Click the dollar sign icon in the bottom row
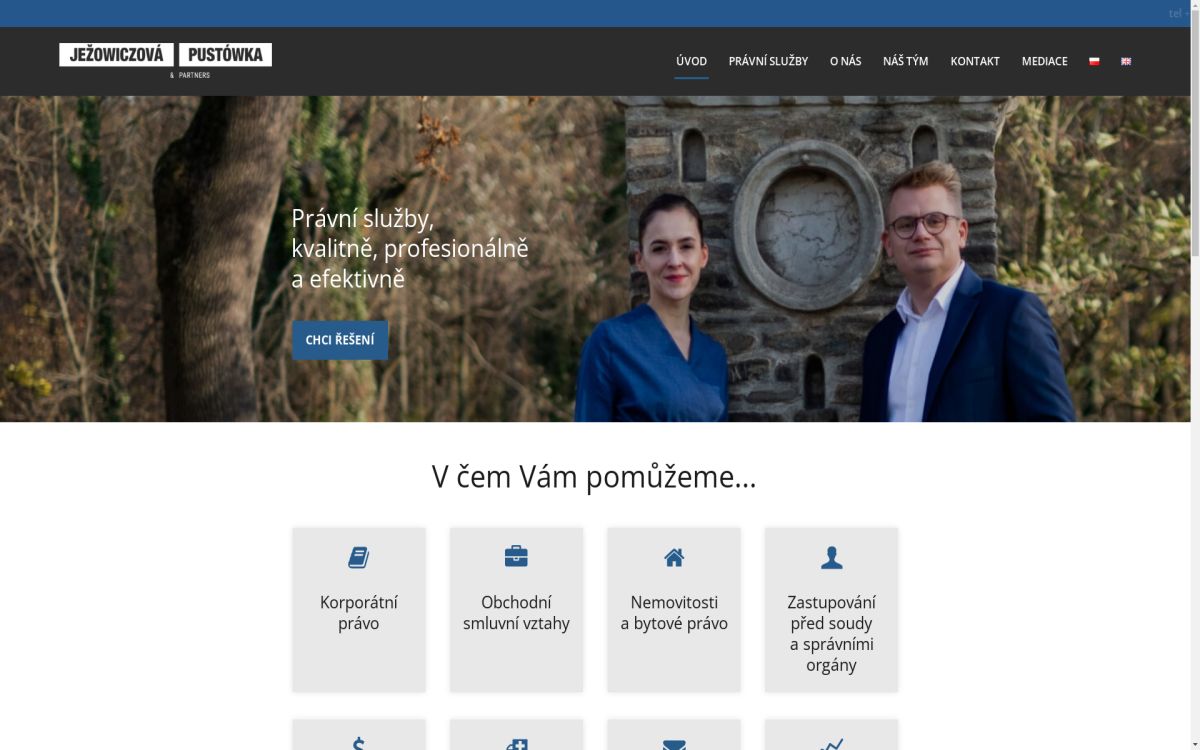The width and height of the screenshot is (1200, 750). click(358, 744)
